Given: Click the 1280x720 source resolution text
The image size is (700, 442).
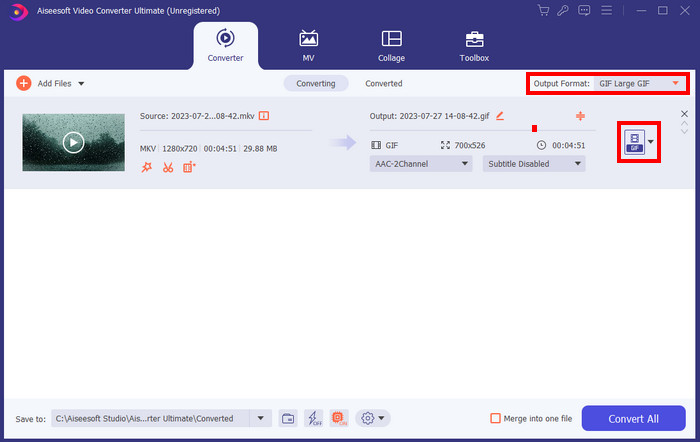Looking at the screenshot, I should coord(179,149).
